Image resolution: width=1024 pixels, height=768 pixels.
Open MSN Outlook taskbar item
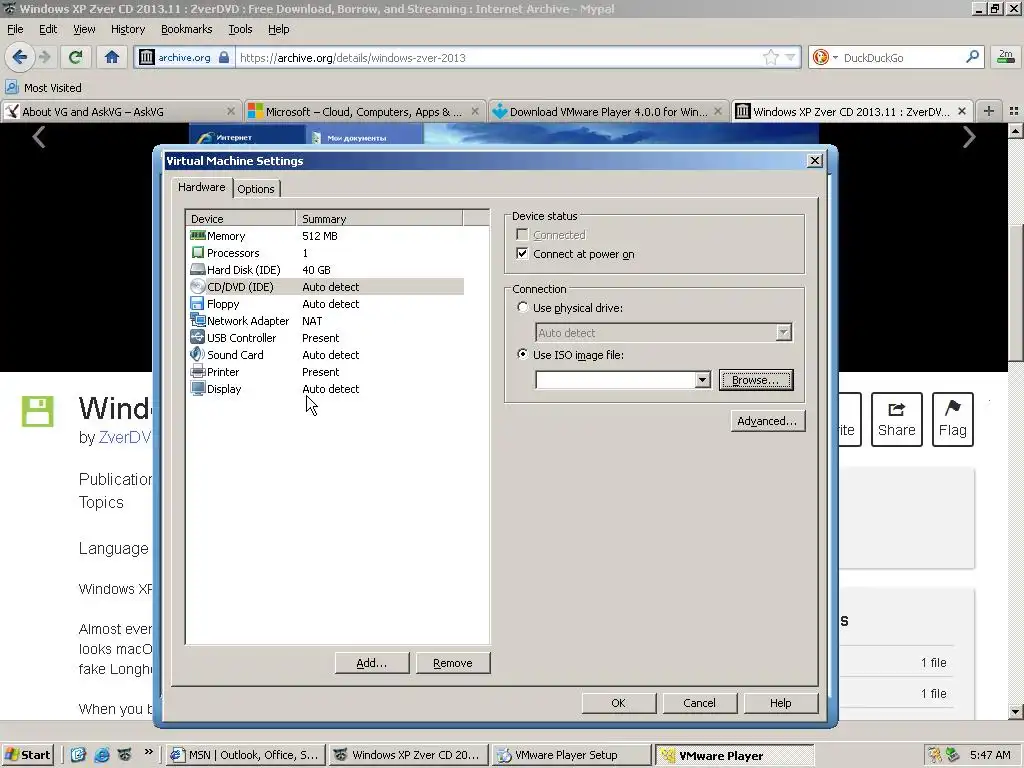tap(246, 755)
